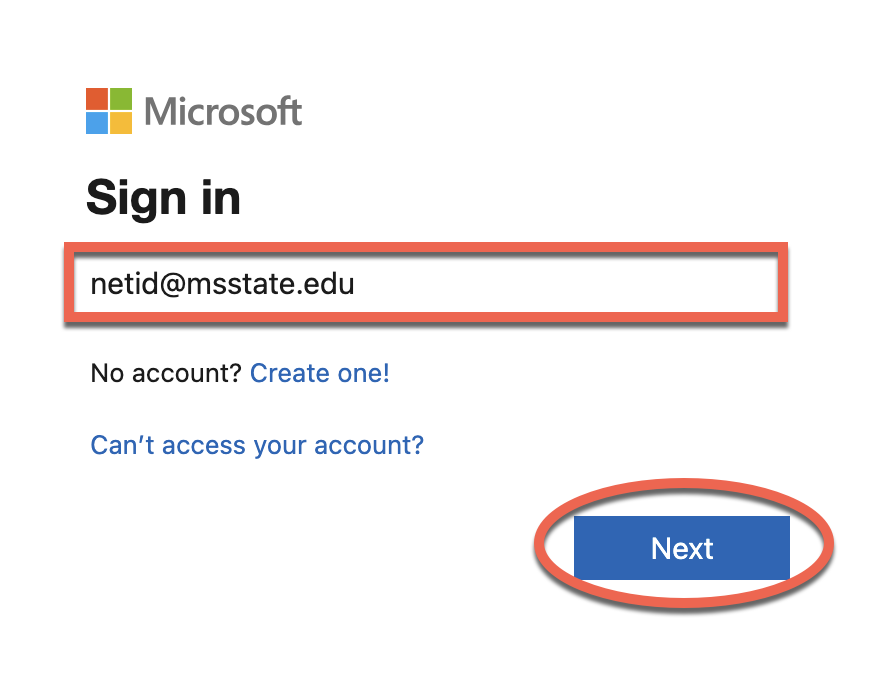Click the green square in Microsoft logo
The image size is (876, 674).
pos(121,98)
